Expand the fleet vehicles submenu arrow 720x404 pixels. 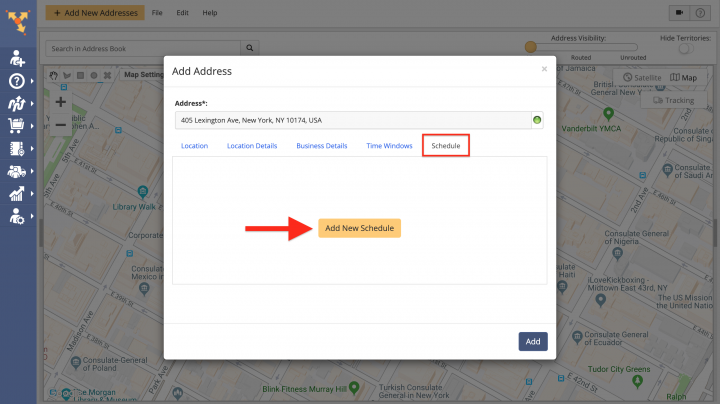(32, 171)
